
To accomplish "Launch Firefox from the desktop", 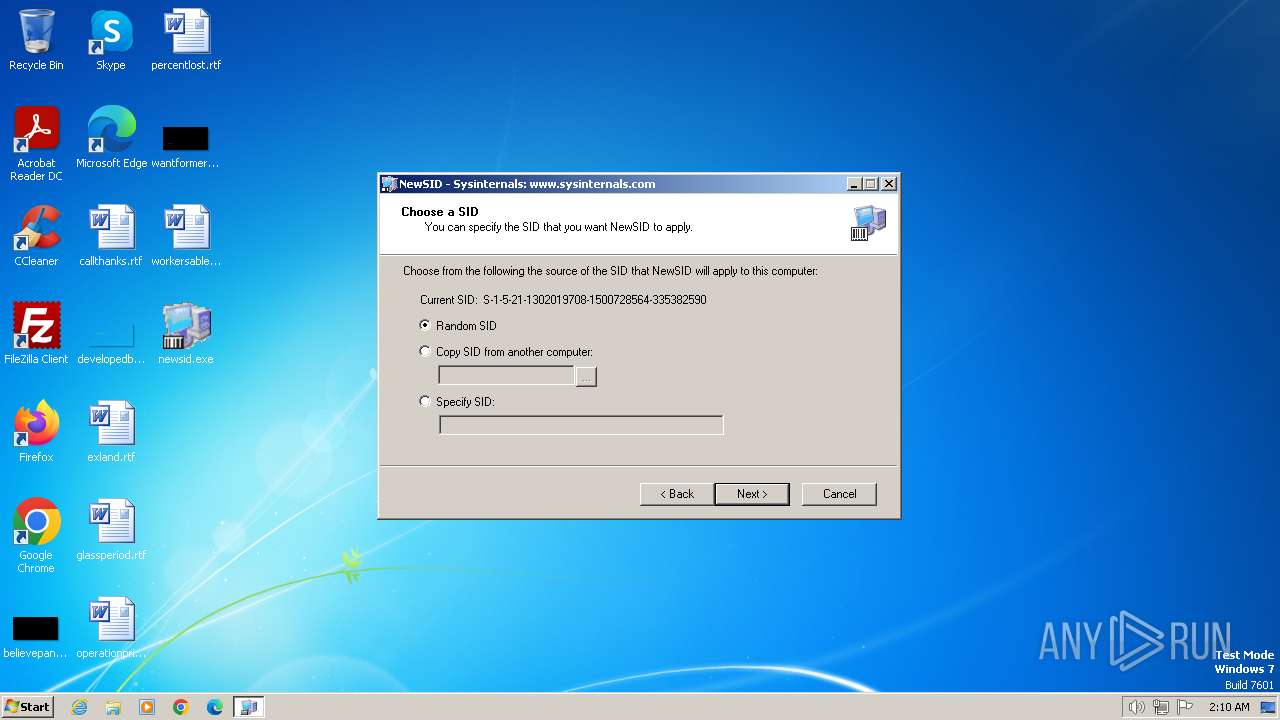I will click(x=36, y=432).
